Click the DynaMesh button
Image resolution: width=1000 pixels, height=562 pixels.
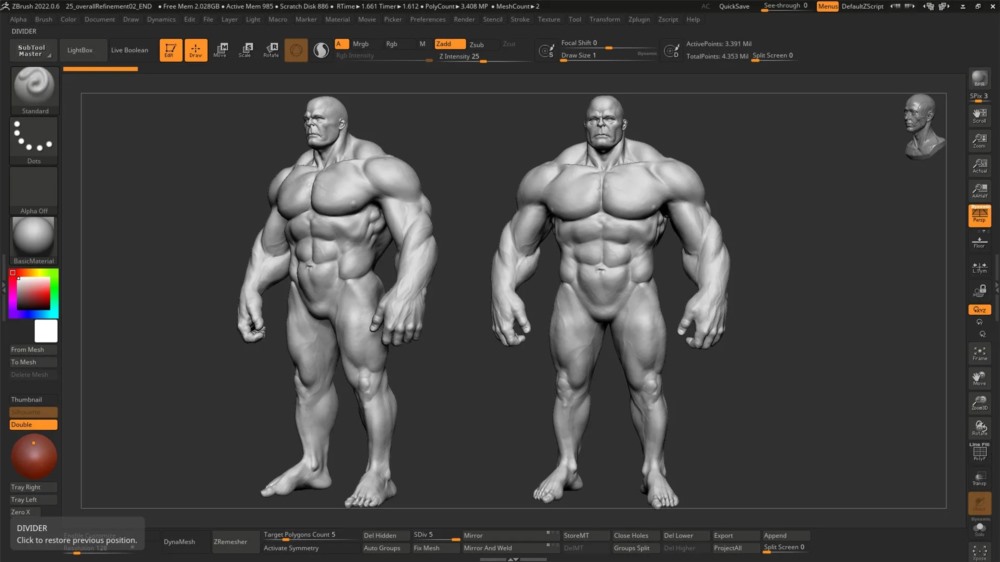179,542
